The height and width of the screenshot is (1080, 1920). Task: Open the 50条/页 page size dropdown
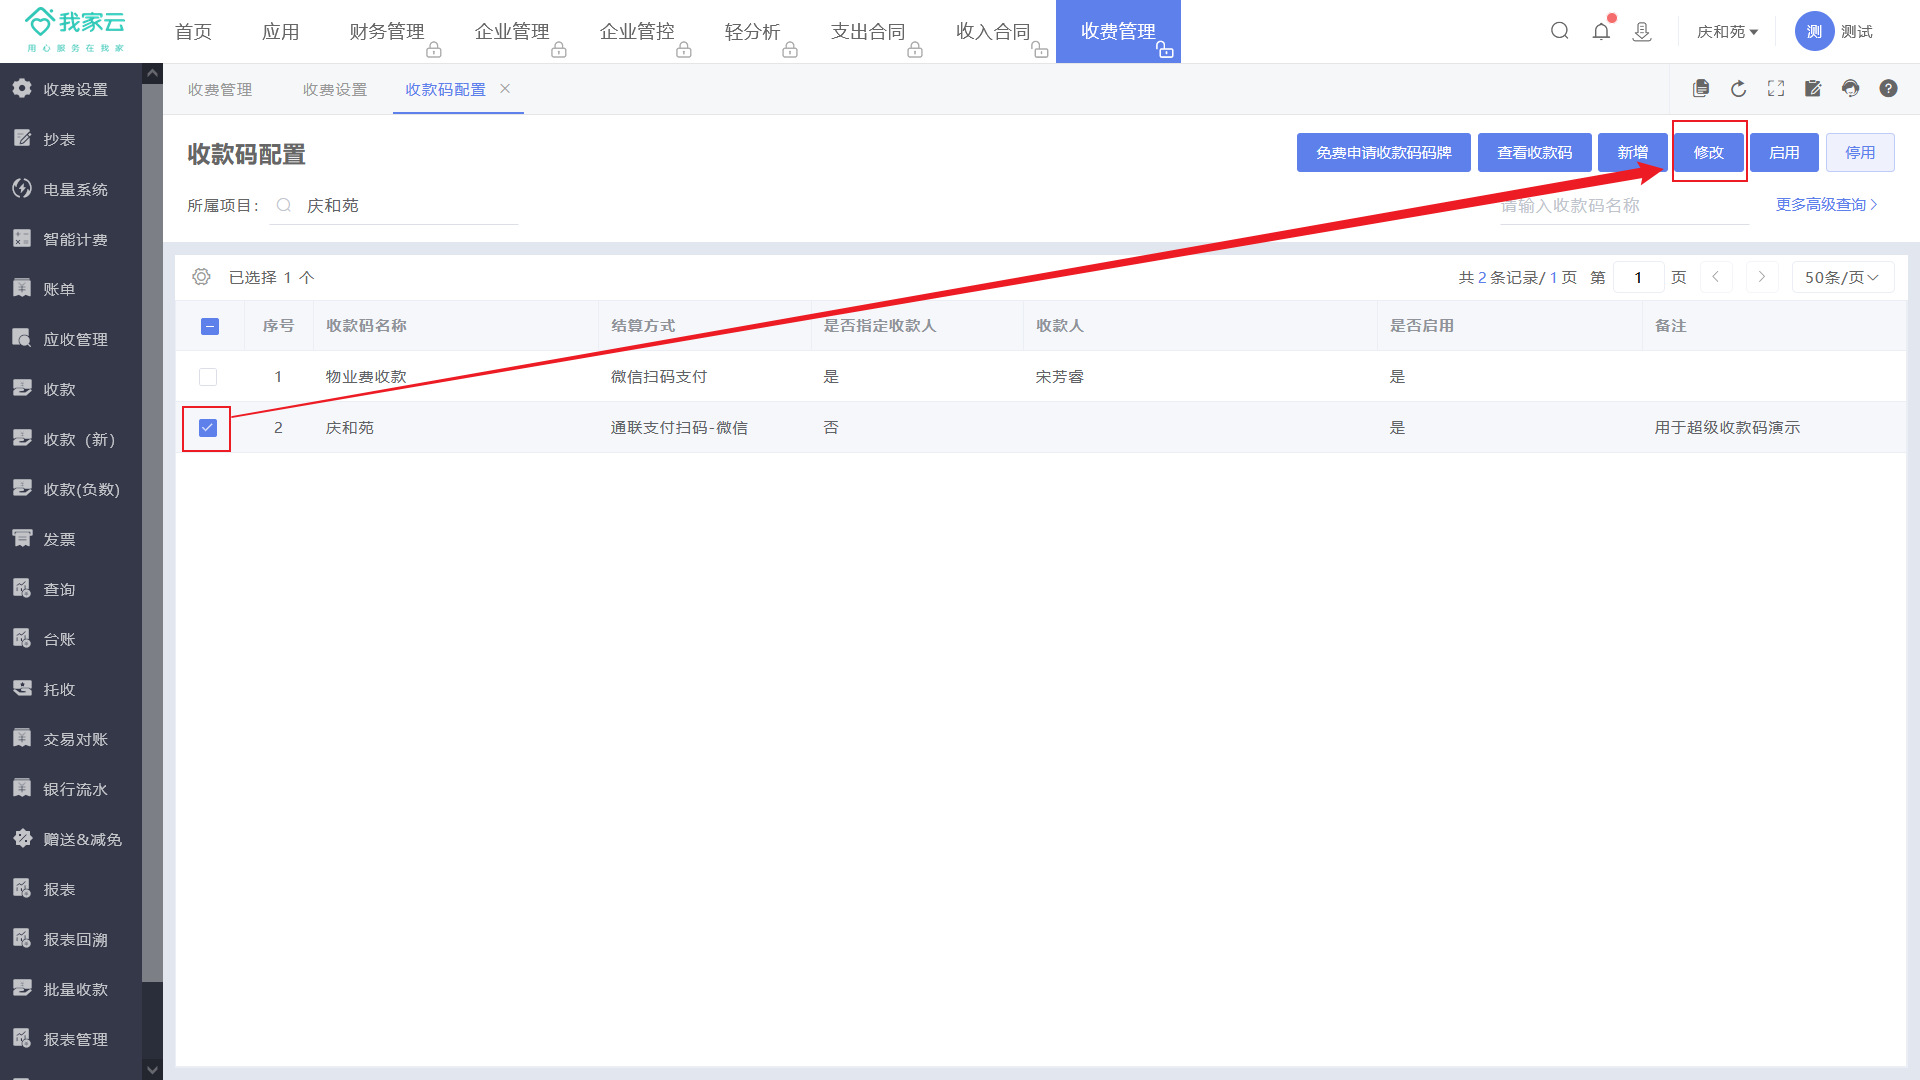point(1842,277)
